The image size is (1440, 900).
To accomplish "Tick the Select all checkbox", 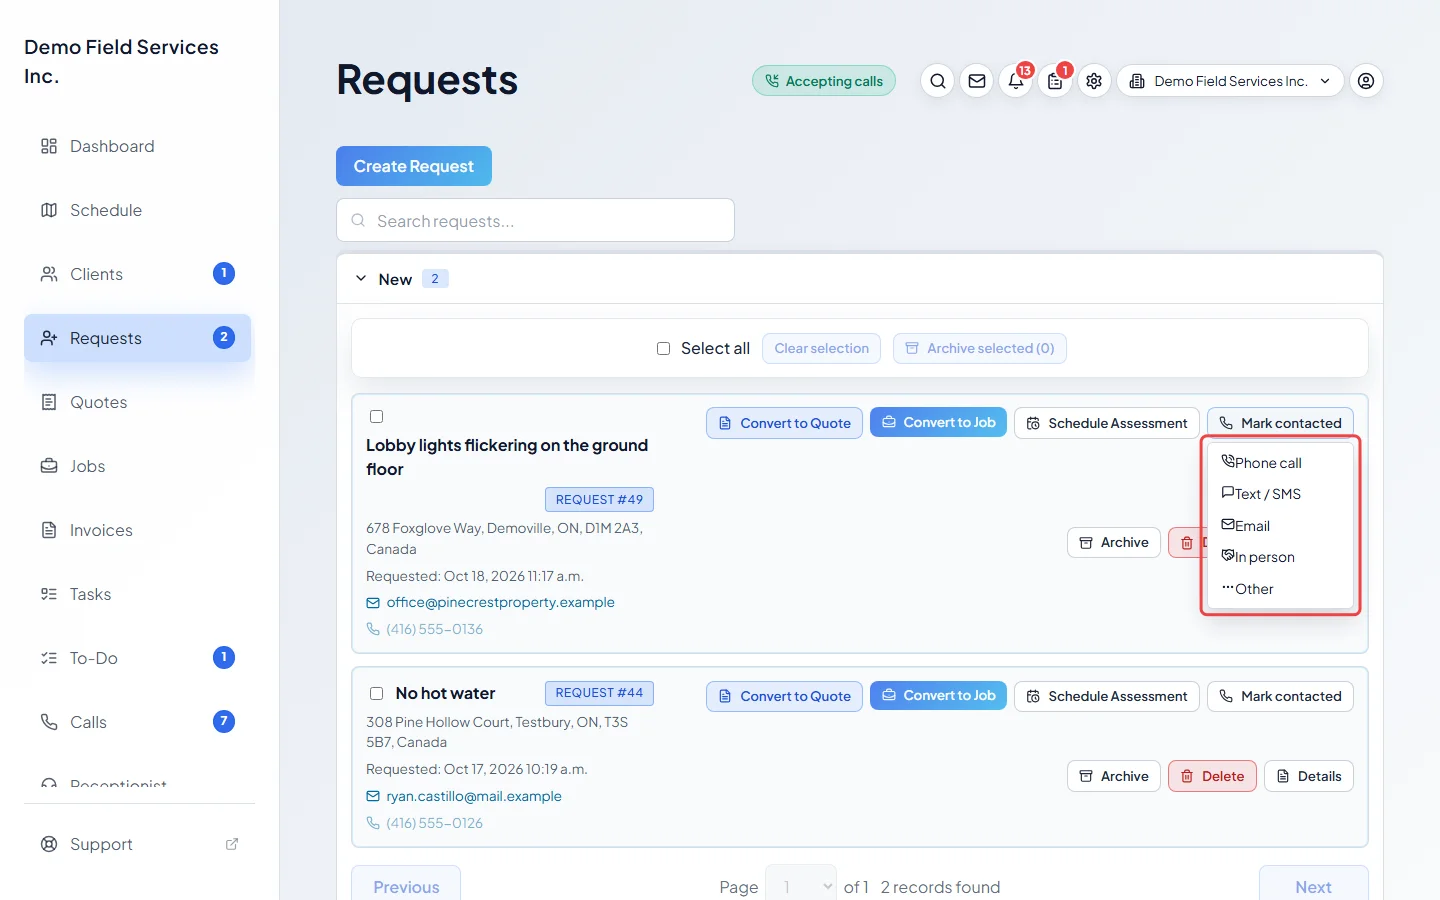I will tap(663, 348).
